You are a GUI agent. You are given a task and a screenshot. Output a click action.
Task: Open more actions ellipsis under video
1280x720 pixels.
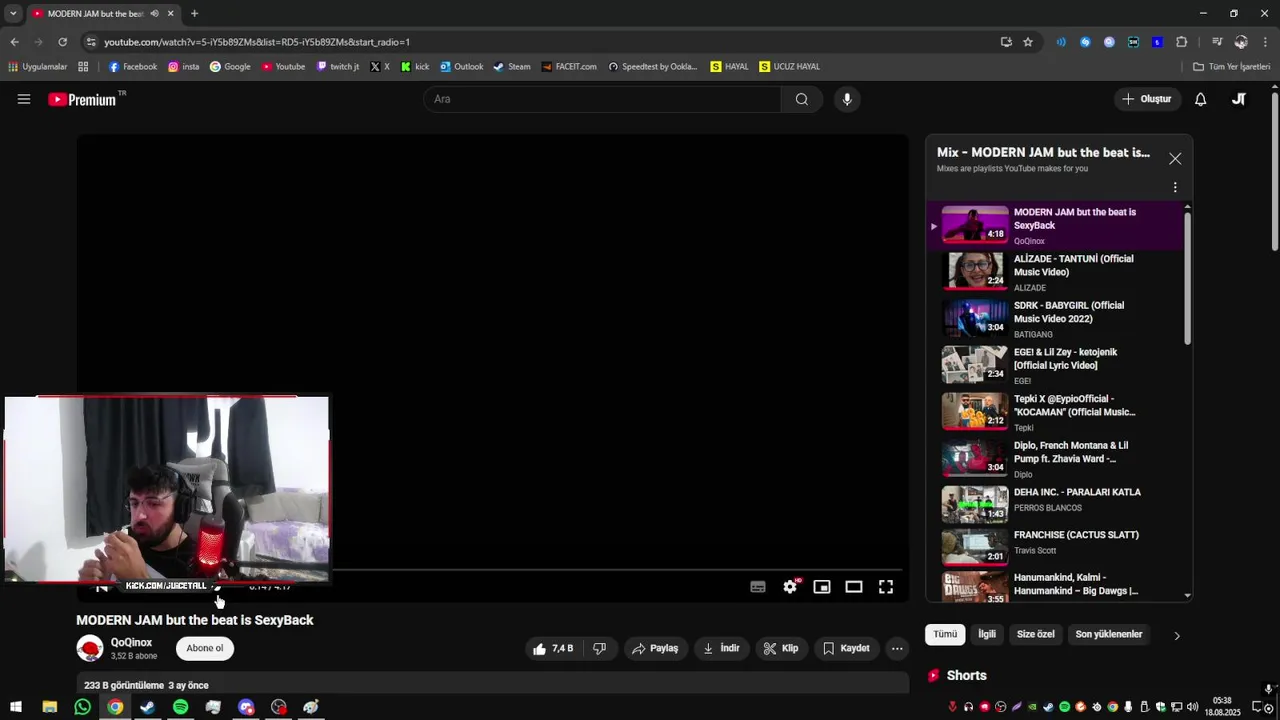[897, 648]
